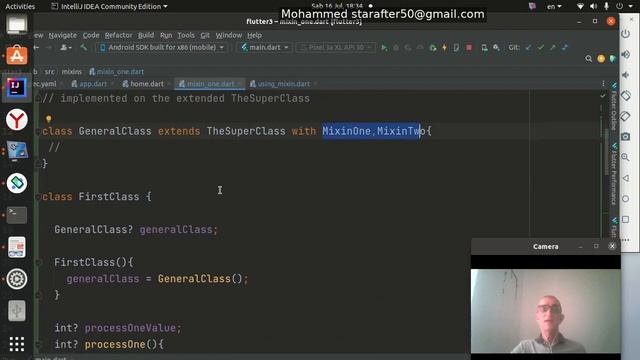
Task: Open the Code menu
Action: click(x=91, y=35)
